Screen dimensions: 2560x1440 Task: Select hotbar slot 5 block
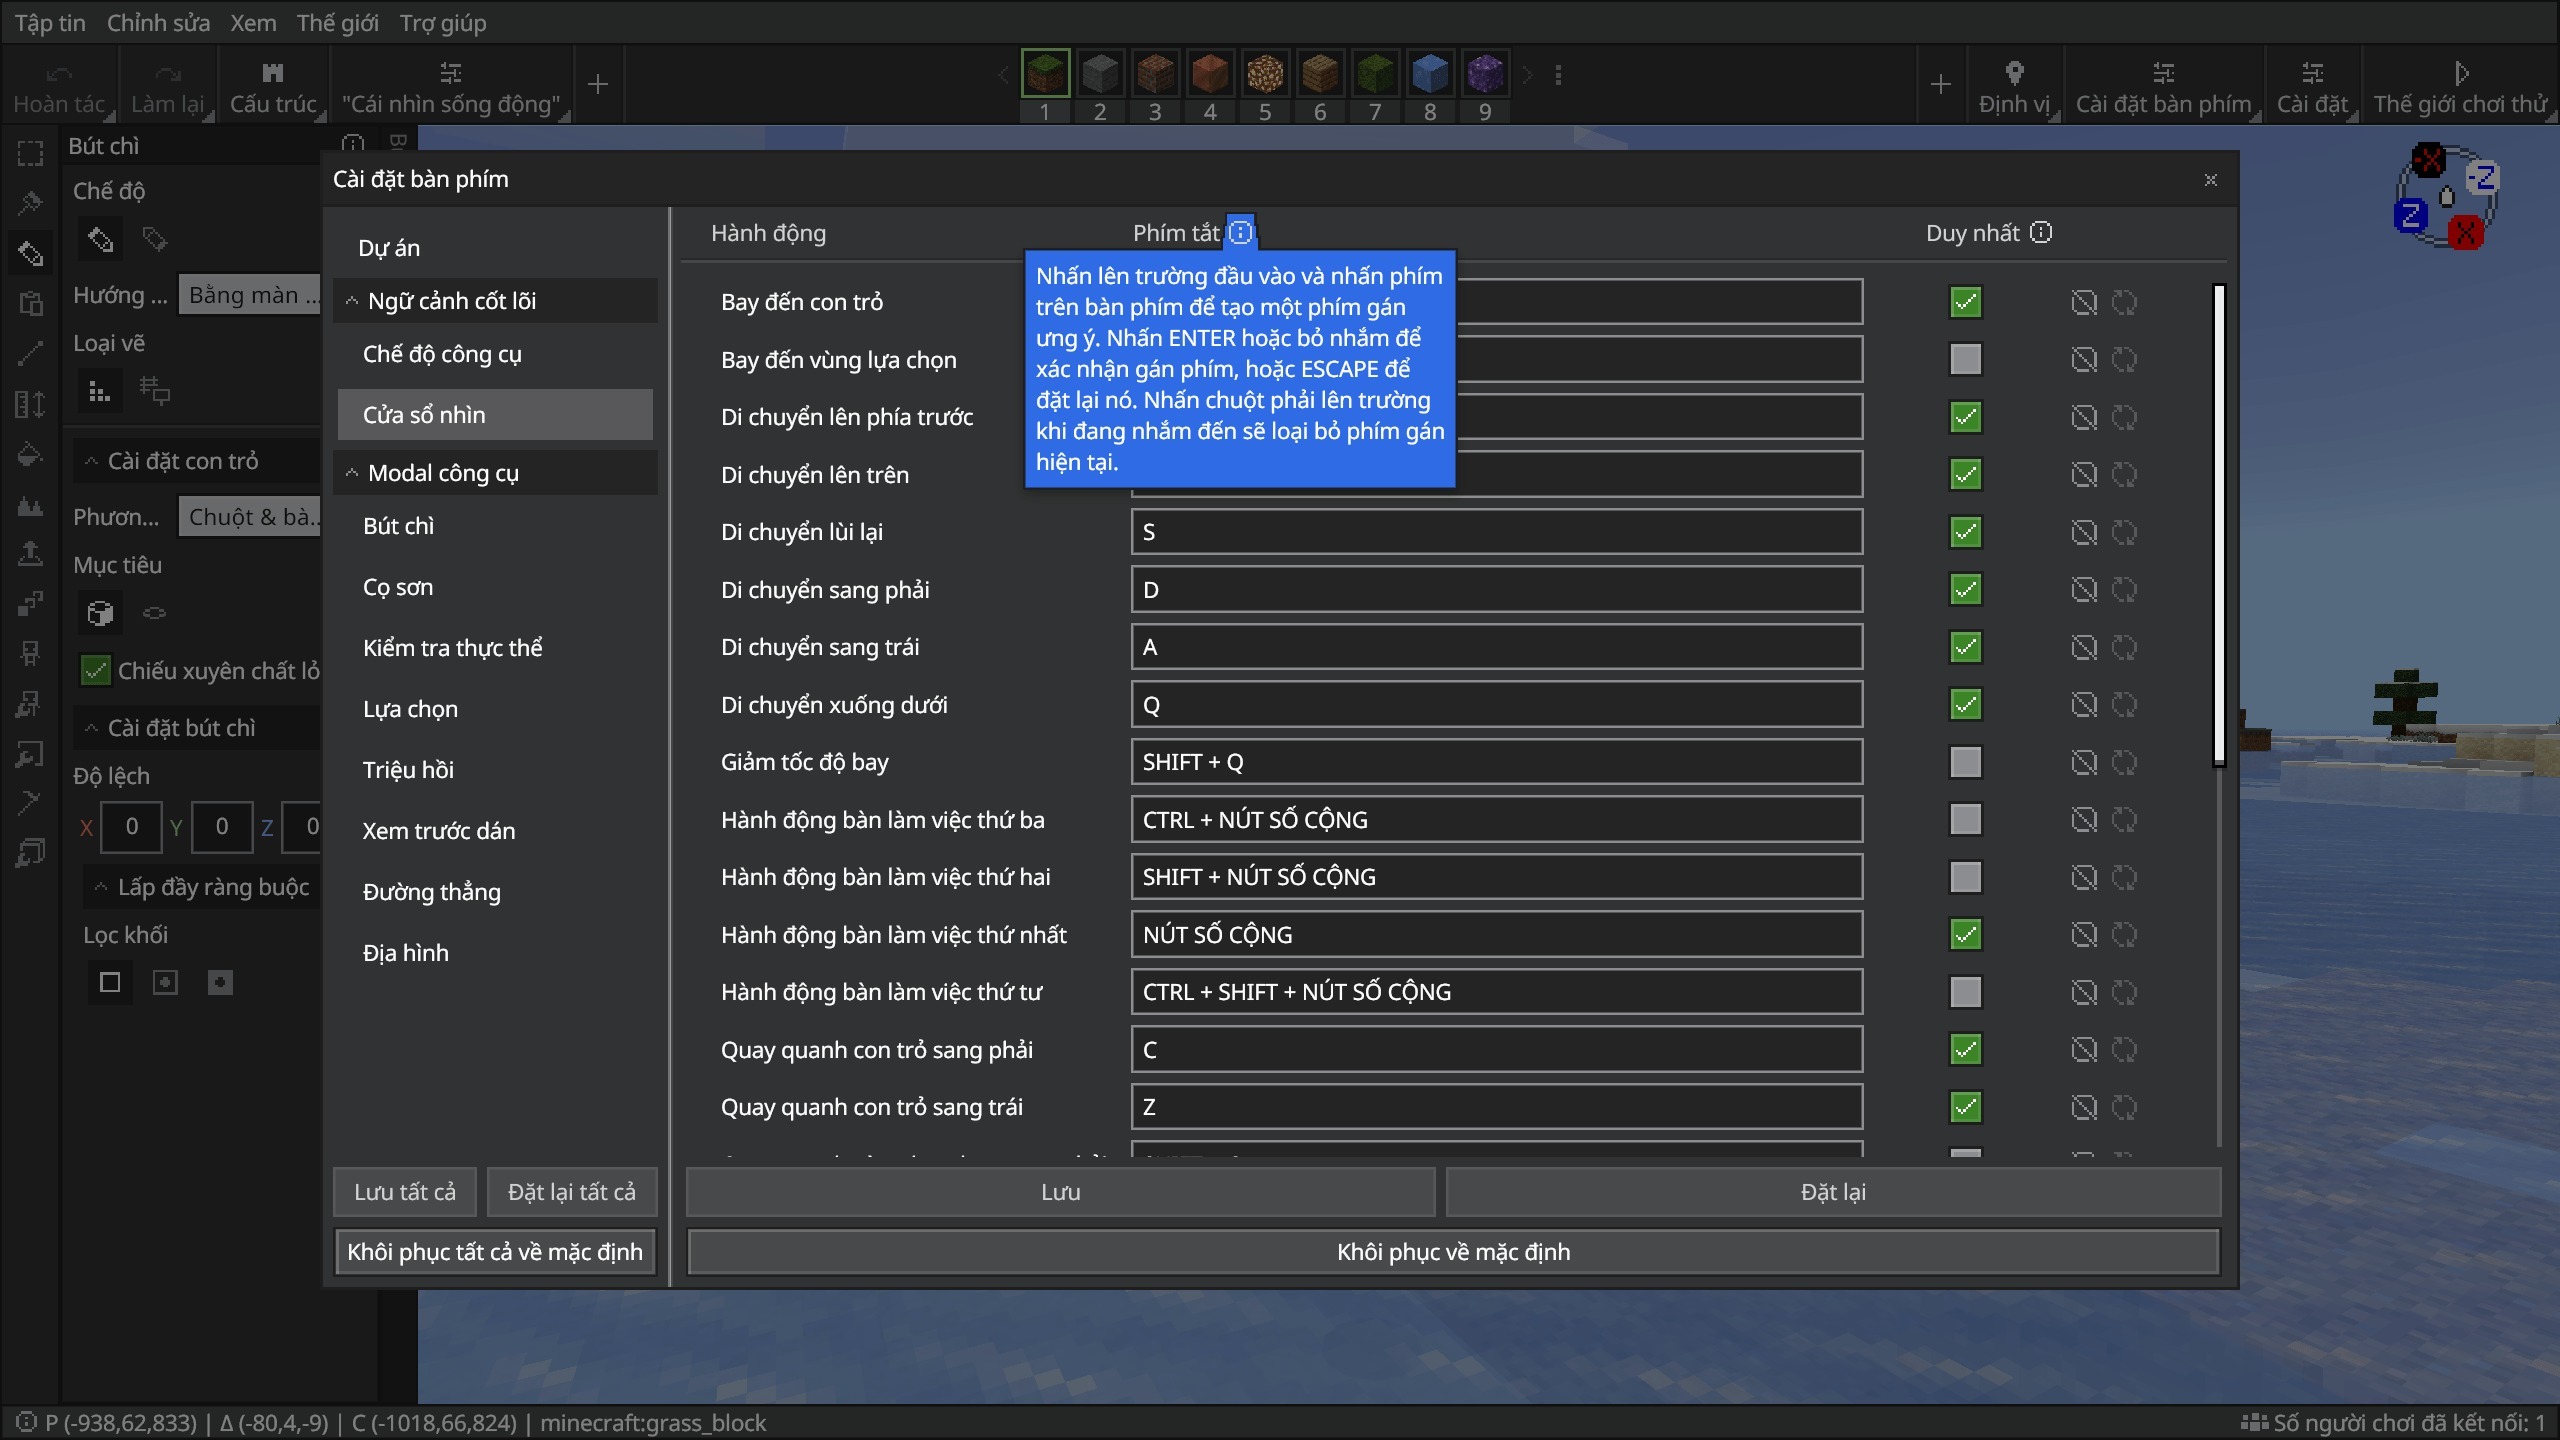1265,74
